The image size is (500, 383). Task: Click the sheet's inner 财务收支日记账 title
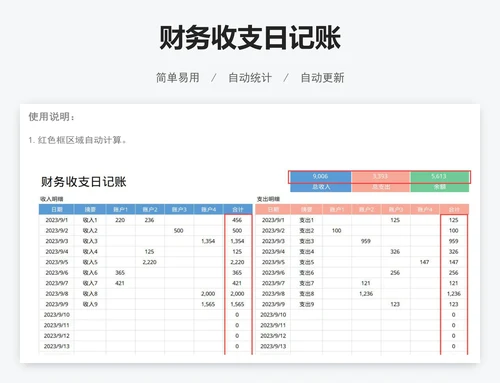[84, 182]
